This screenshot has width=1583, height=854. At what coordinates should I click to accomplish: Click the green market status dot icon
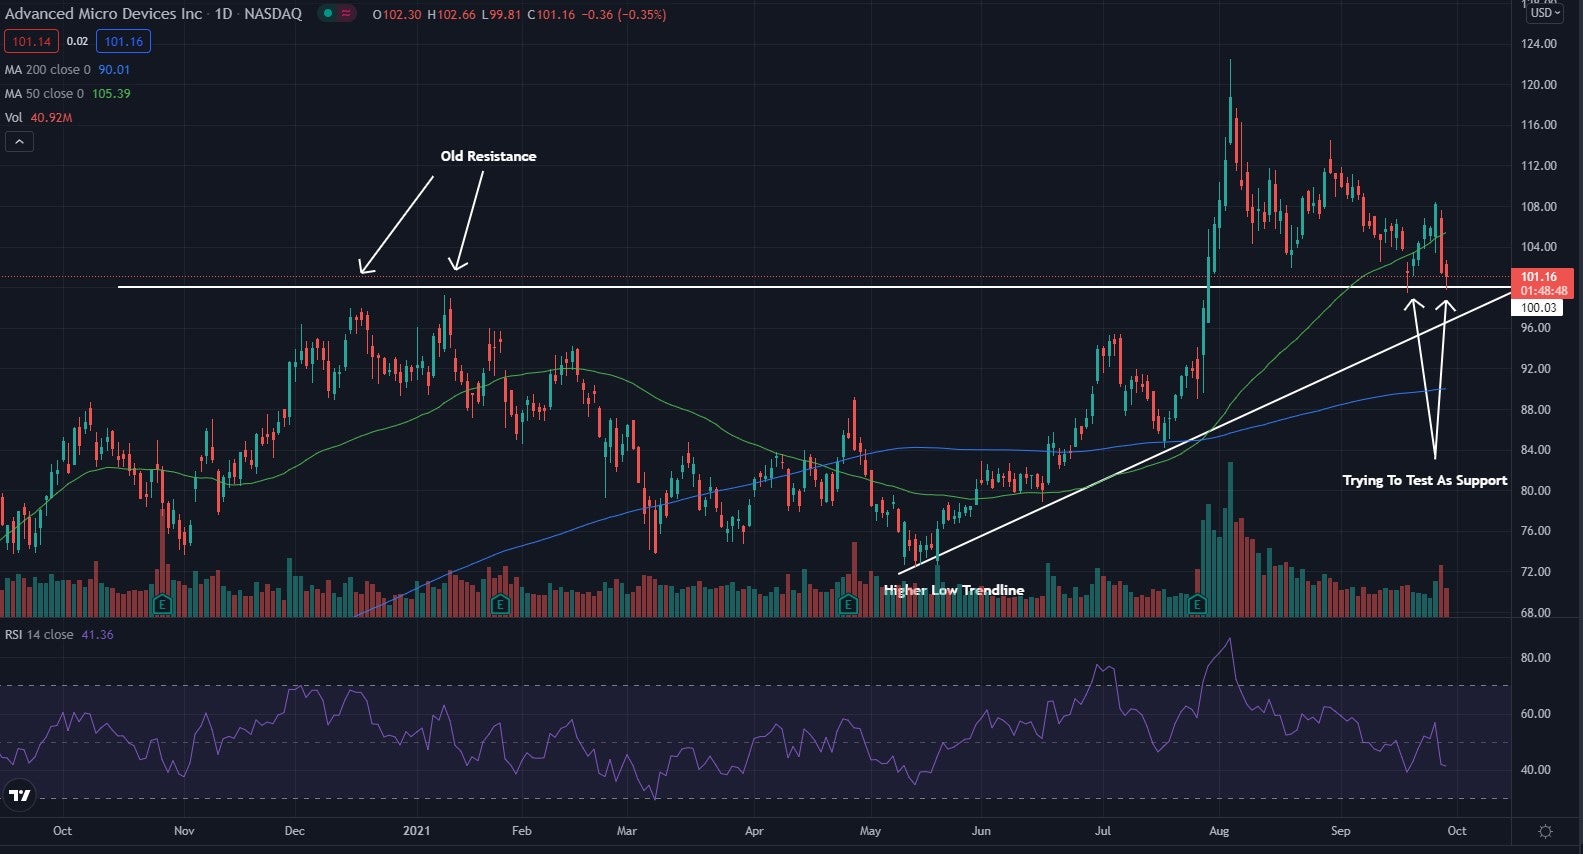pos(327,14)
